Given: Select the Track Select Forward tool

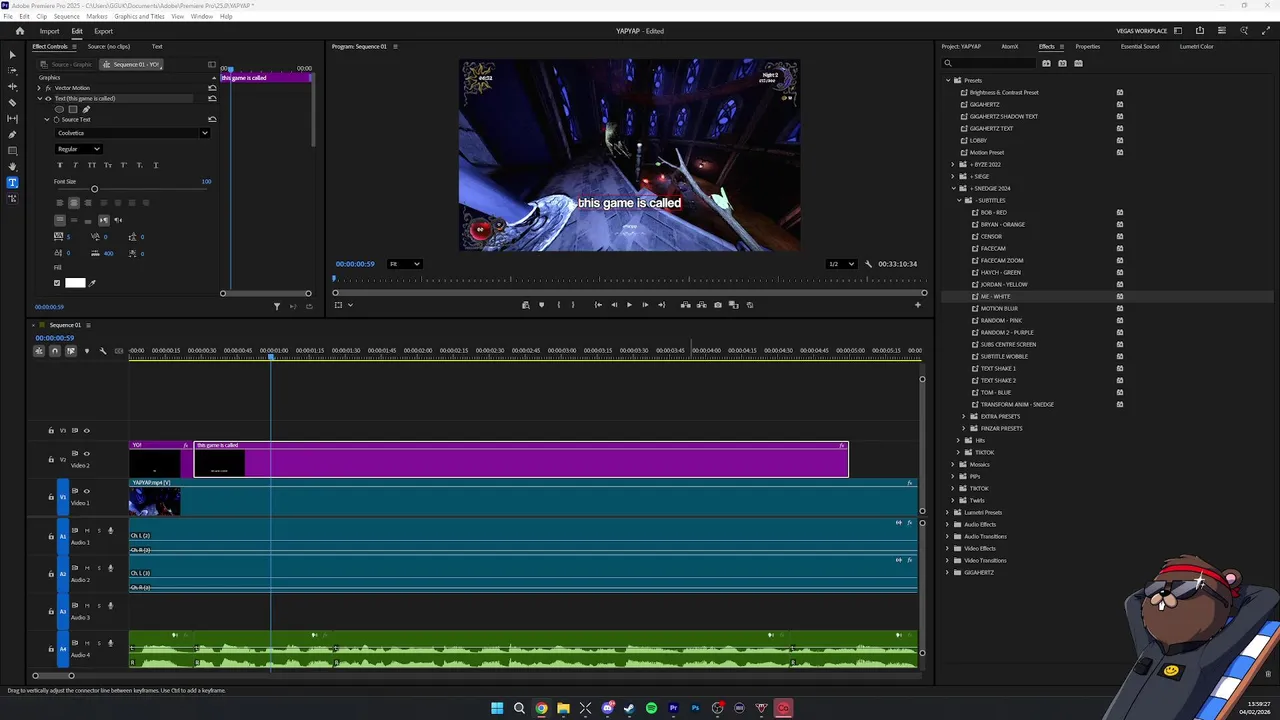Looking at the screenshot, I should (12, 70).
